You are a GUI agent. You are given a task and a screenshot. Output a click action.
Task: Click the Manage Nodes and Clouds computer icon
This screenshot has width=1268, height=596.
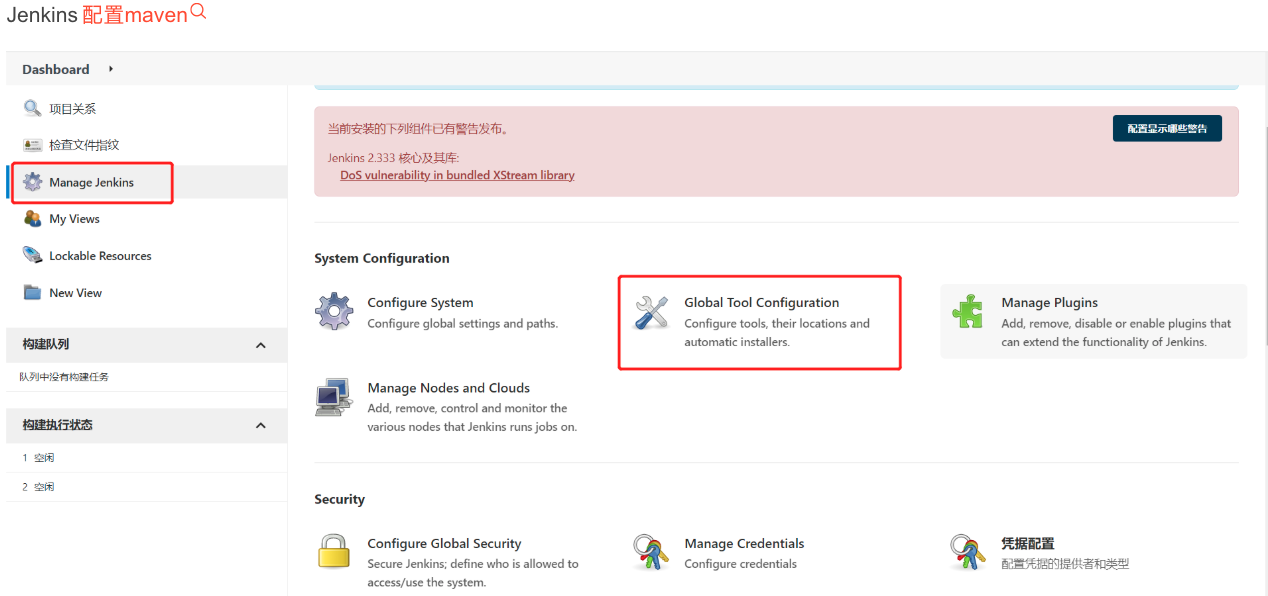pyautogui.click(x=334, y=397)
